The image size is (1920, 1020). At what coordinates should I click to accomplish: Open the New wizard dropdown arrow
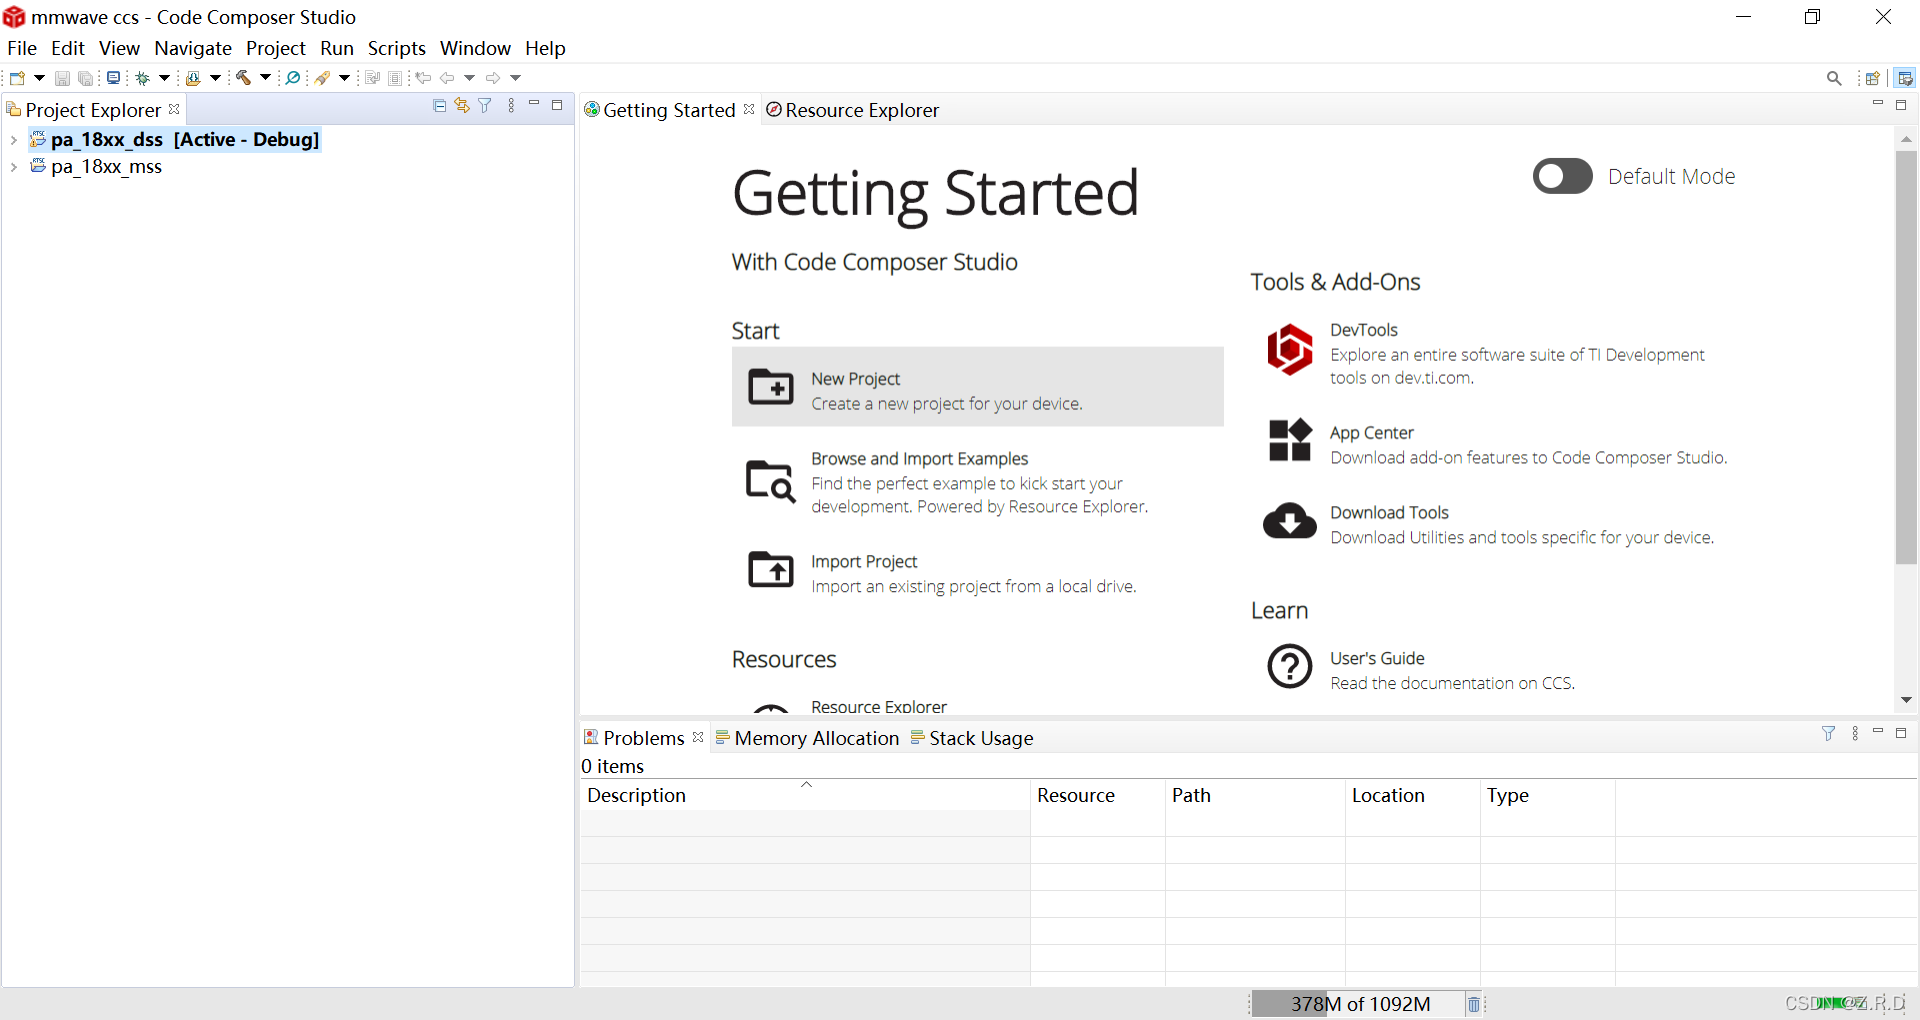(39, 78)
